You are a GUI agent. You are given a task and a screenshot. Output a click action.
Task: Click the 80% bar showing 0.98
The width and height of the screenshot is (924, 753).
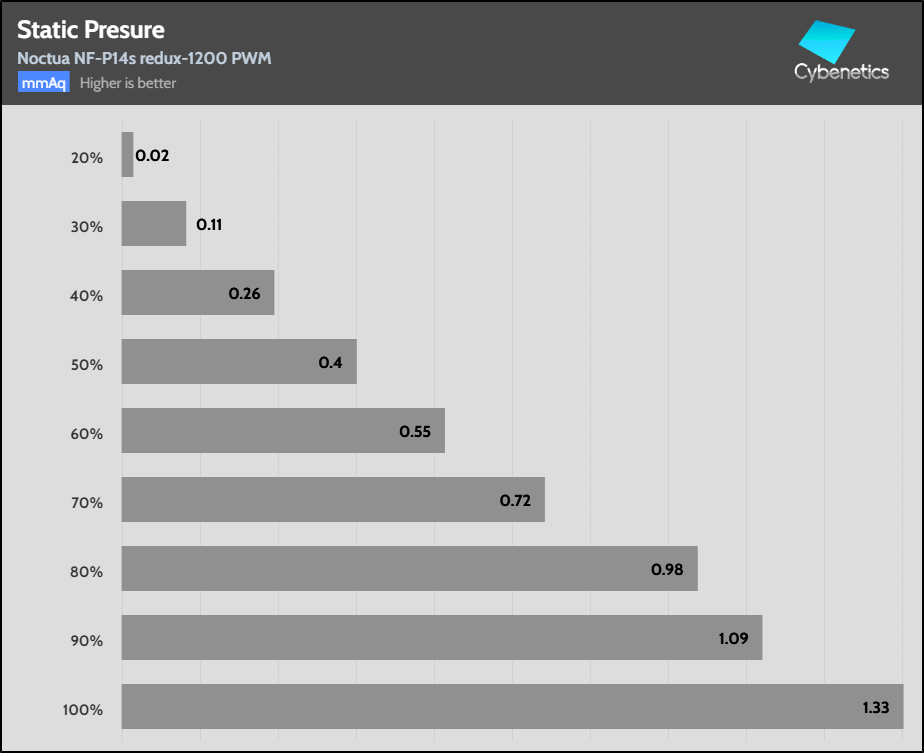[409, 568]
